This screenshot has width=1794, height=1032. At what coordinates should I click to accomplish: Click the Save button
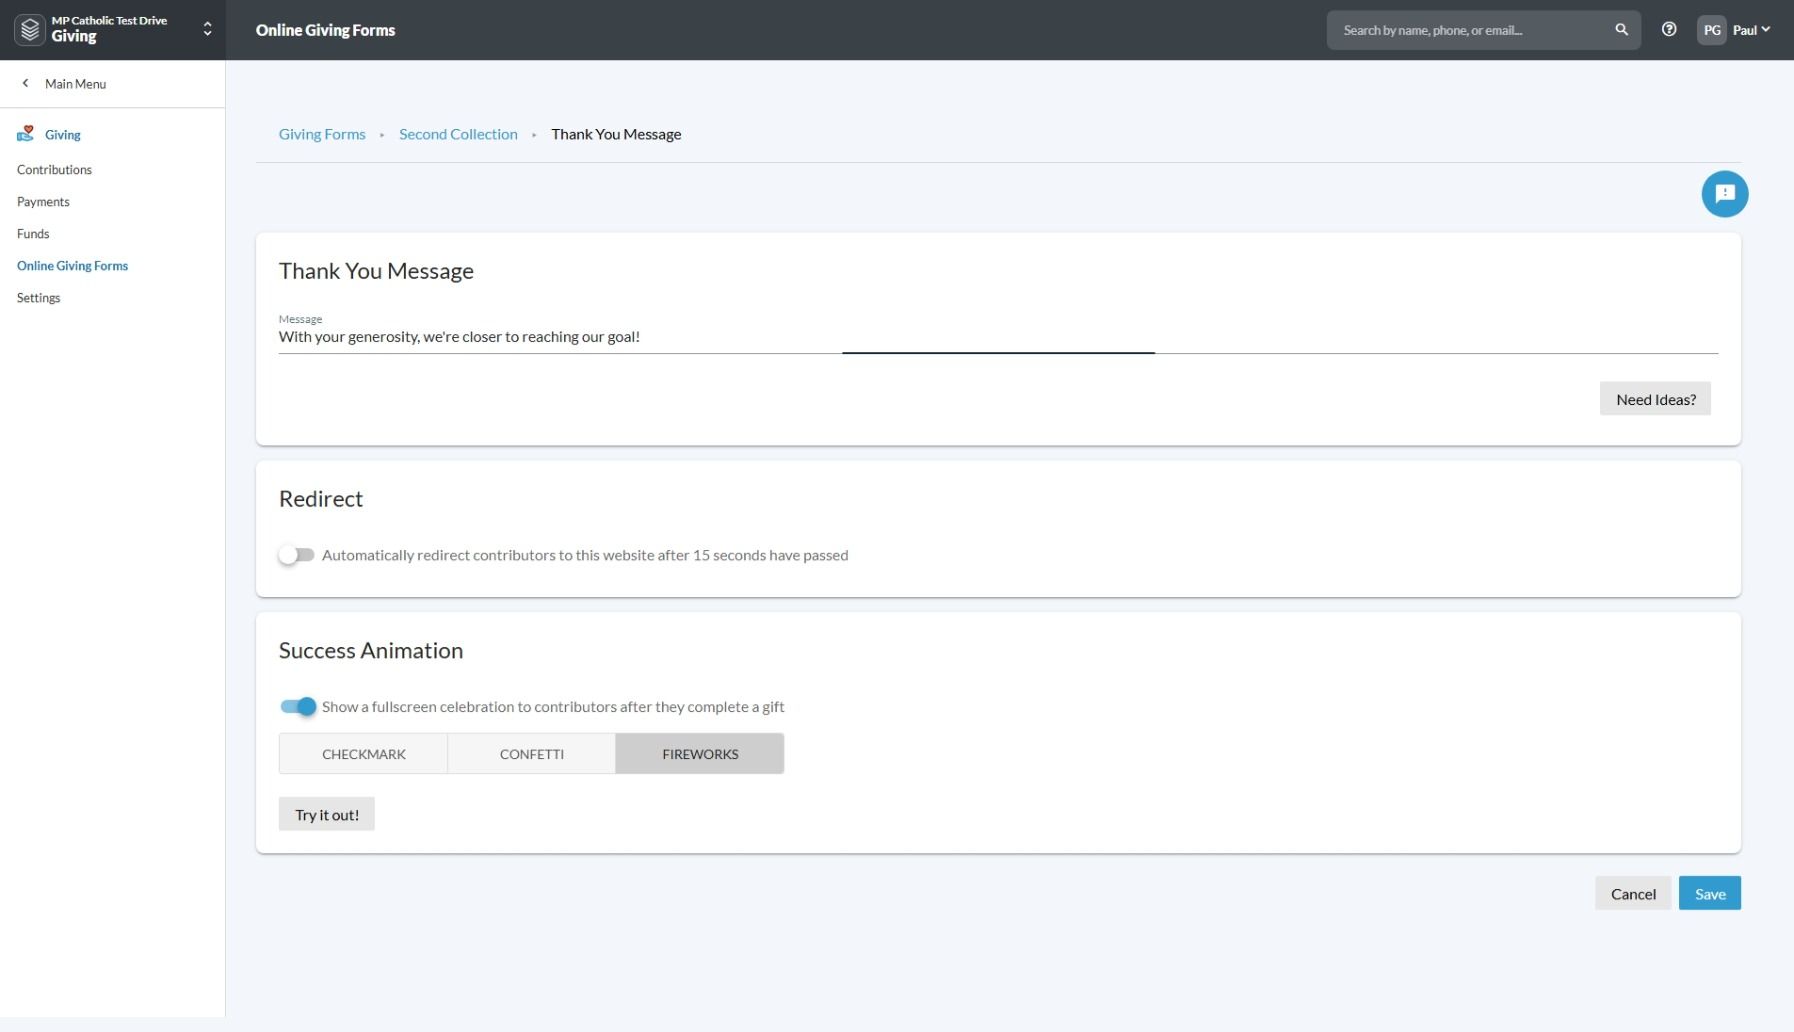1709,894
